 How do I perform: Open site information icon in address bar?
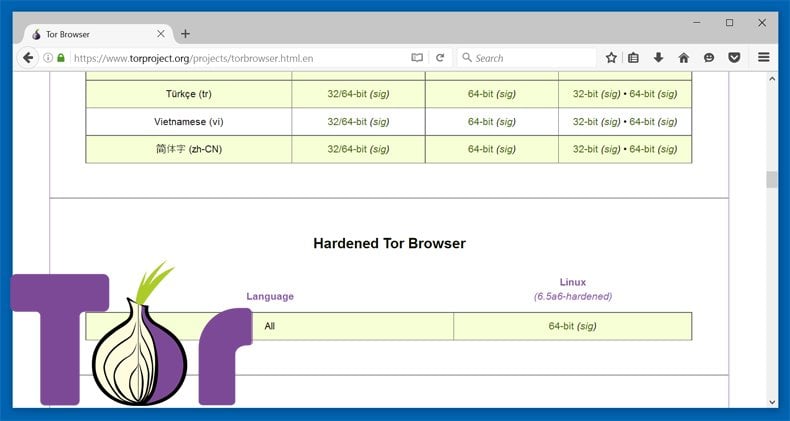(x=48, y=58)
